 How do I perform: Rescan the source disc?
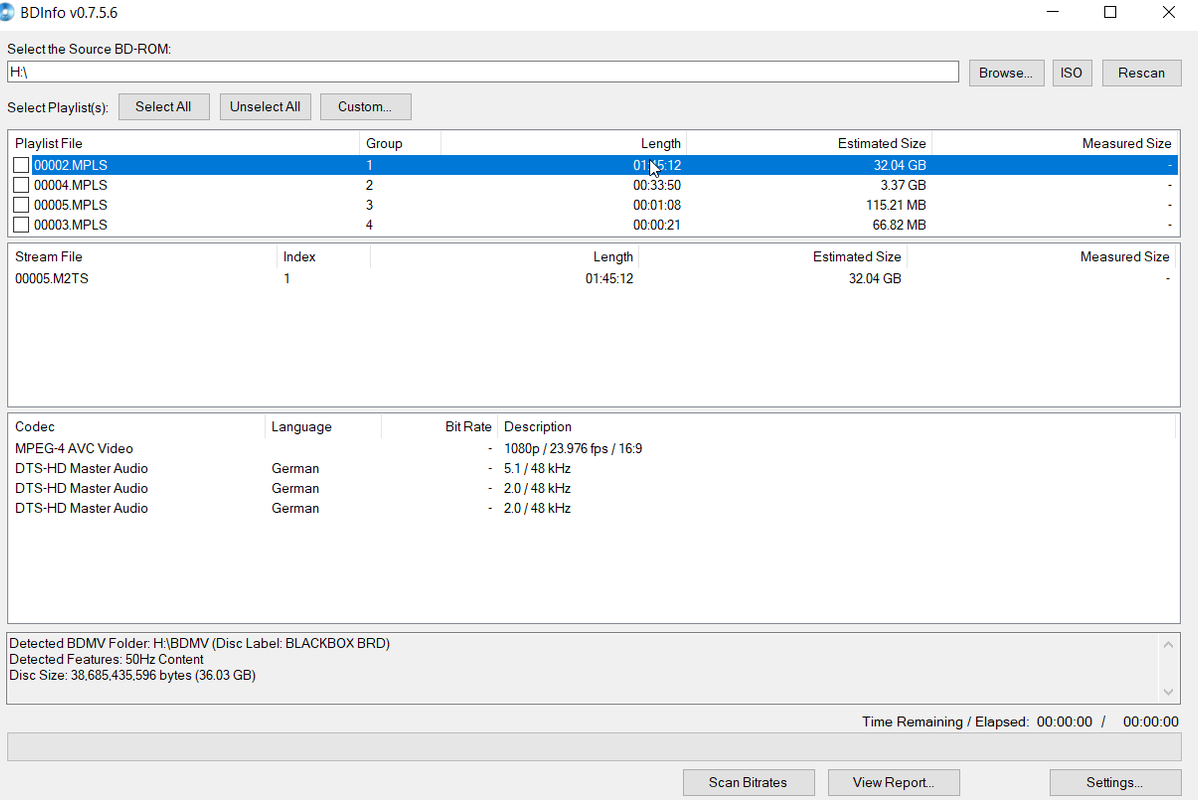pos(1141,73)
